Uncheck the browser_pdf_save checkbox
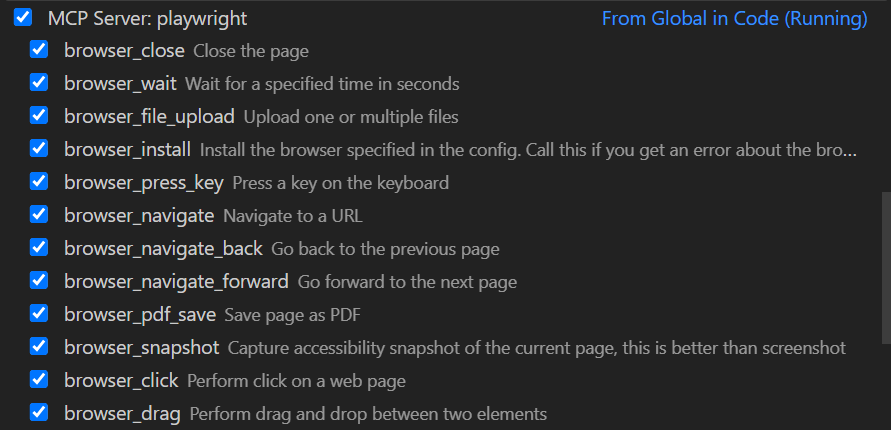891x430 pixels. pyautogui.click(x=39, y=314)
